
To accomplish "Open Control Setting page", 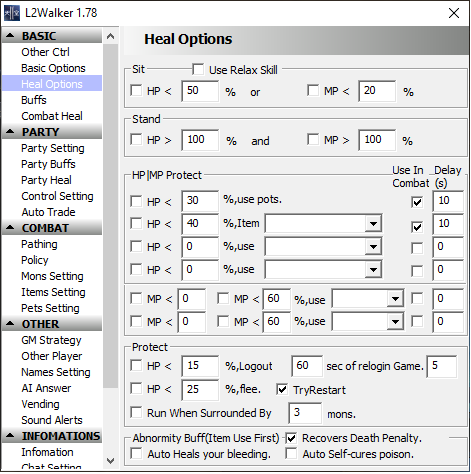I will (x=57, y=196).
